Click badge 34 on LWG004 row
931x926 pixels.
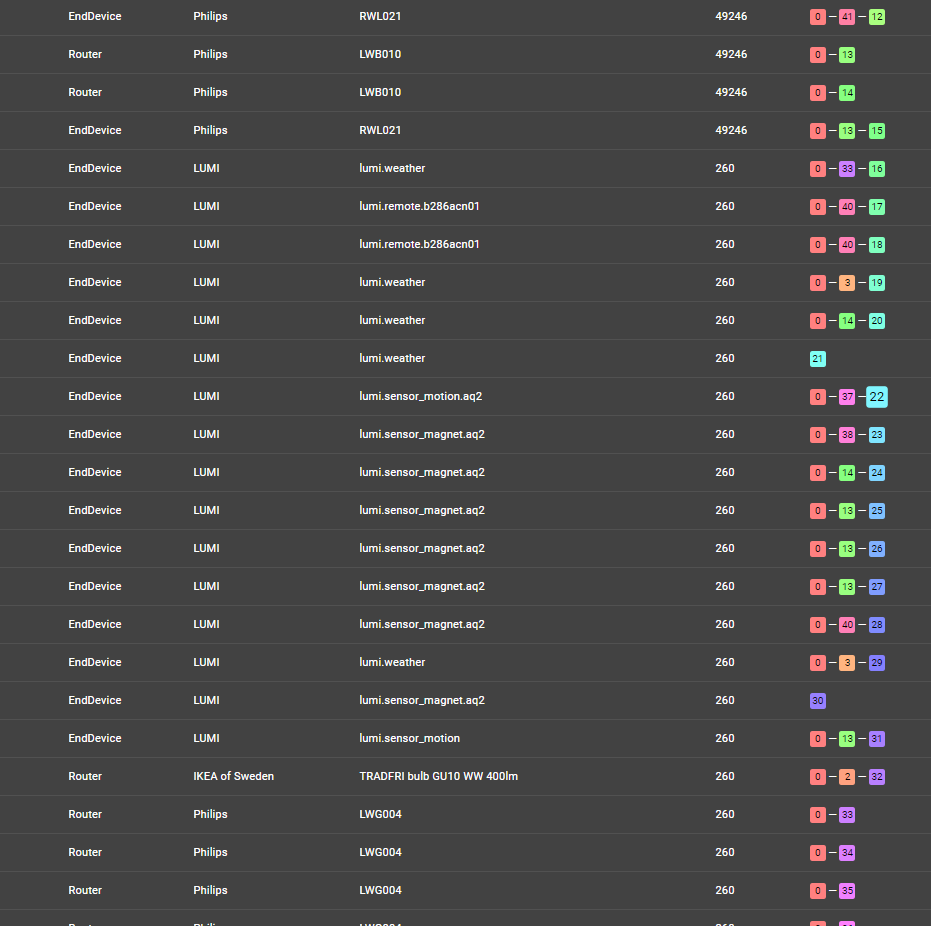(x=847, y=852)
